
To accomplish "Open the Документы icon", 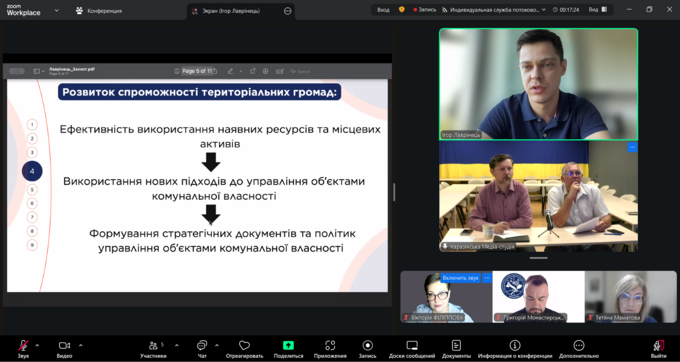I will [x=456, y=346].
